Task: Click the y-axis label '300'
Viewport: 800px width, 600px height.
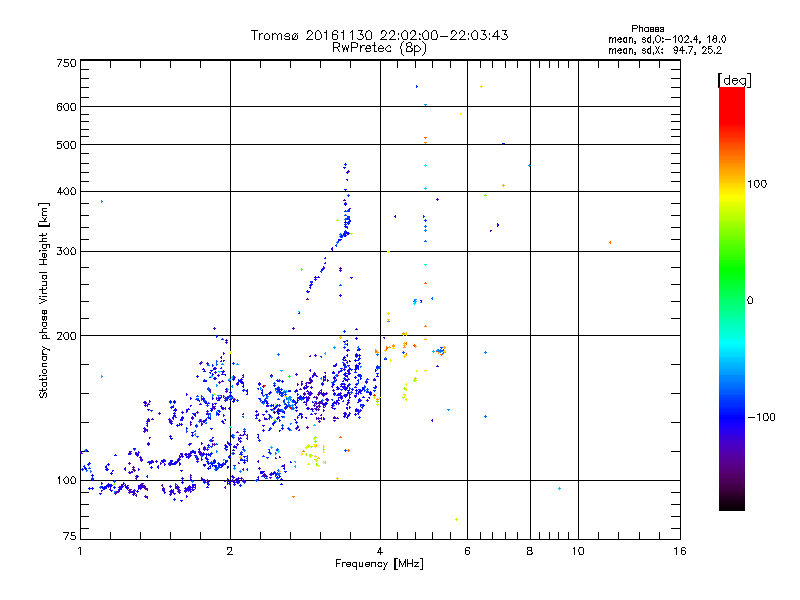Action: 66,252
